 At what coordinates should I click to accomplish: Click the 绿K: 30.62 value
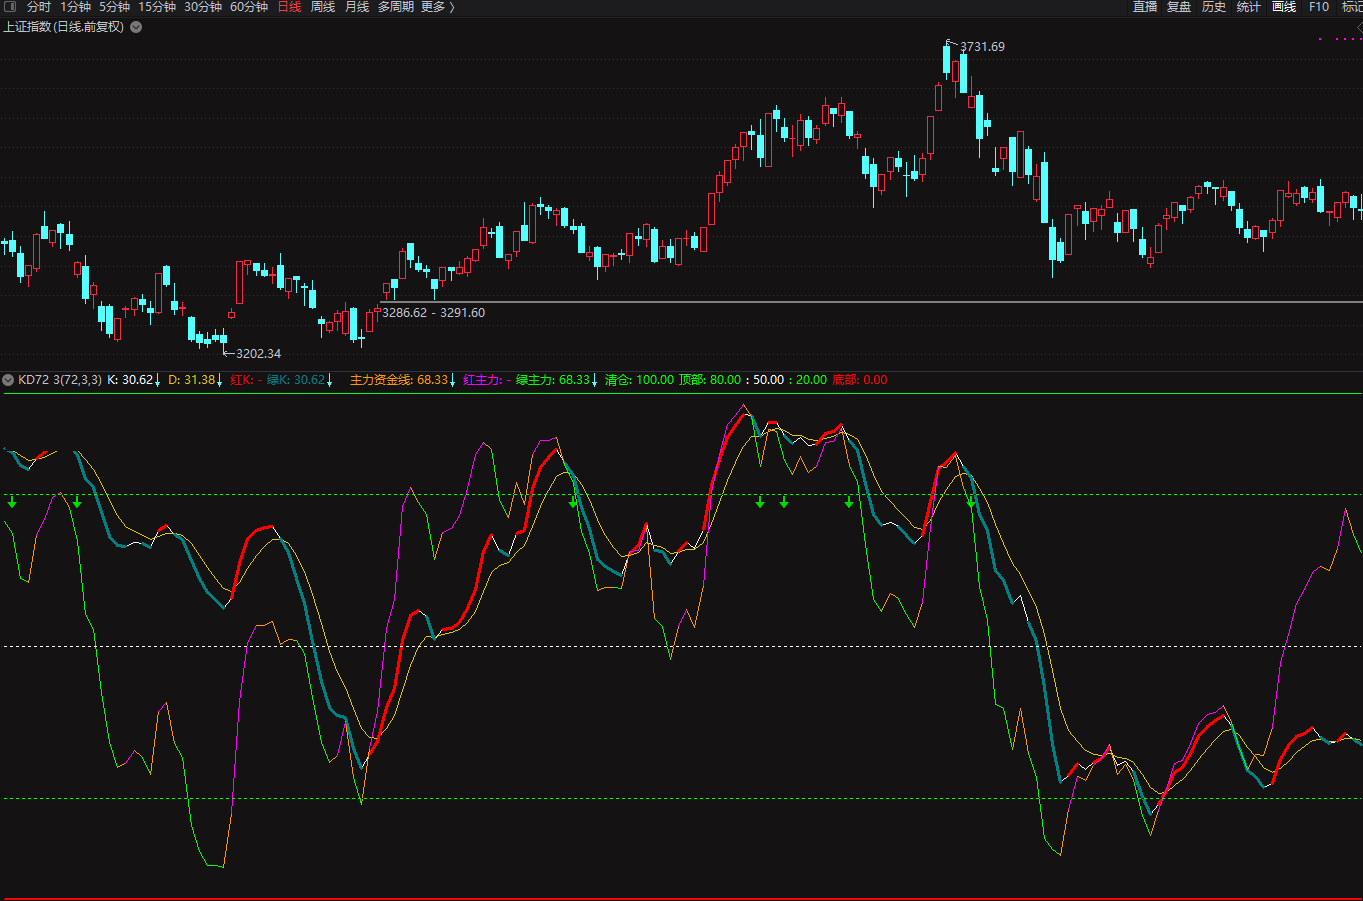296,380
